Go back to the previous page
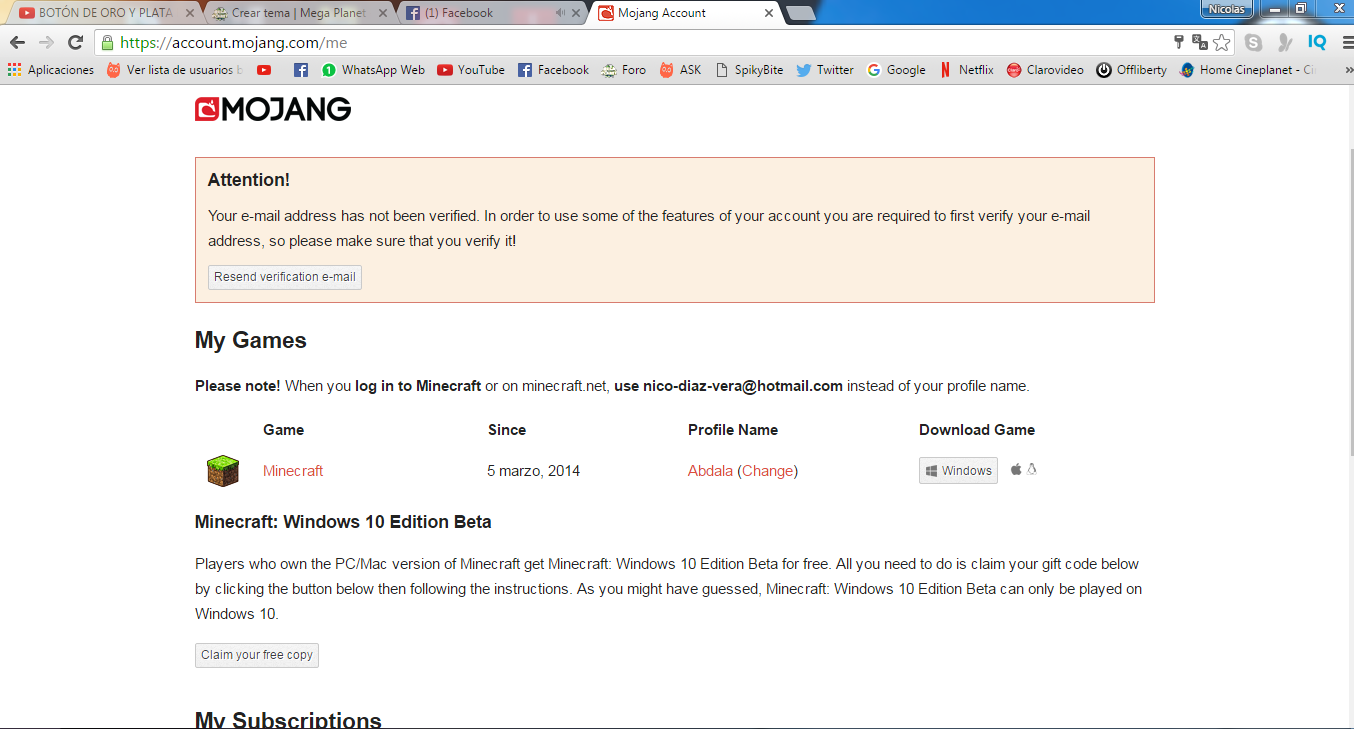Viewport: 1354px width, 729px height. [x=17, y=42]
